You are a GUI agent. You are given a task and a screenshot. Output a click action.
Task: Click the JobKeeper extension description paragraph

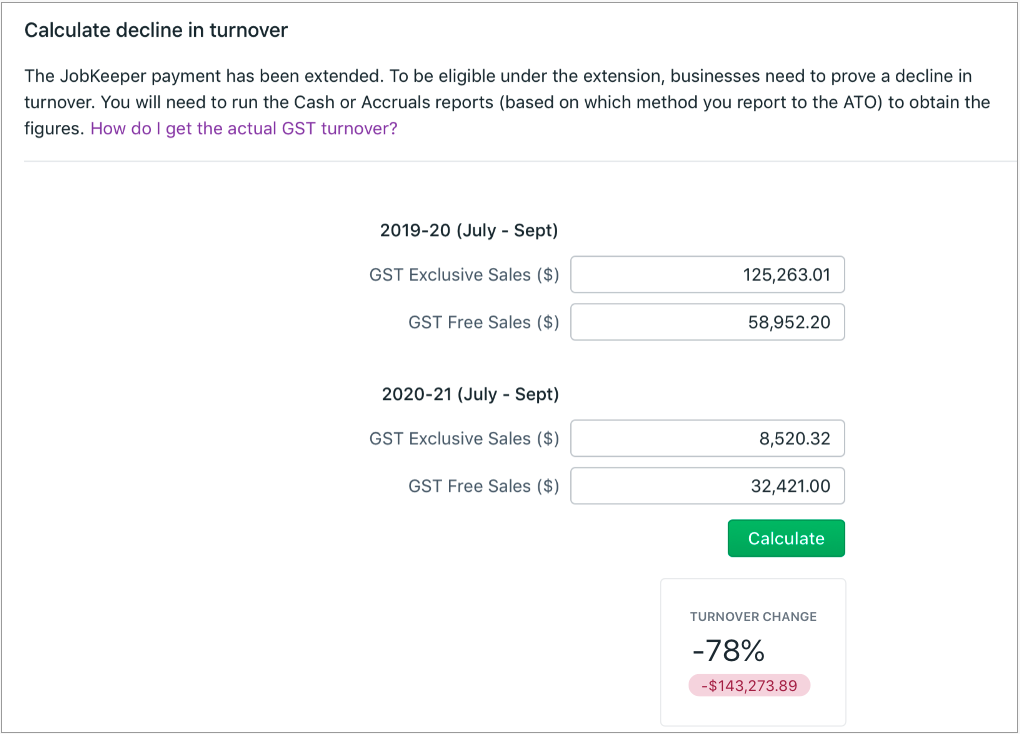[500, 102]
